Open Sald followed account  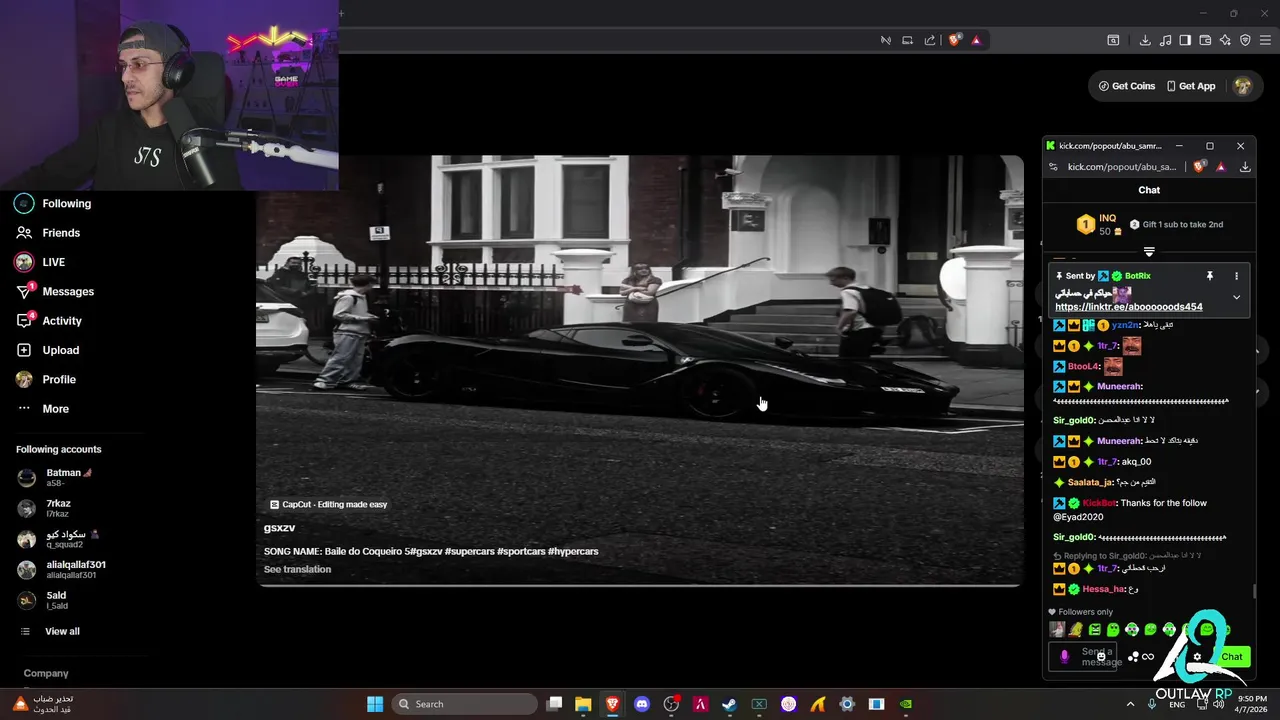coord(43,600)
